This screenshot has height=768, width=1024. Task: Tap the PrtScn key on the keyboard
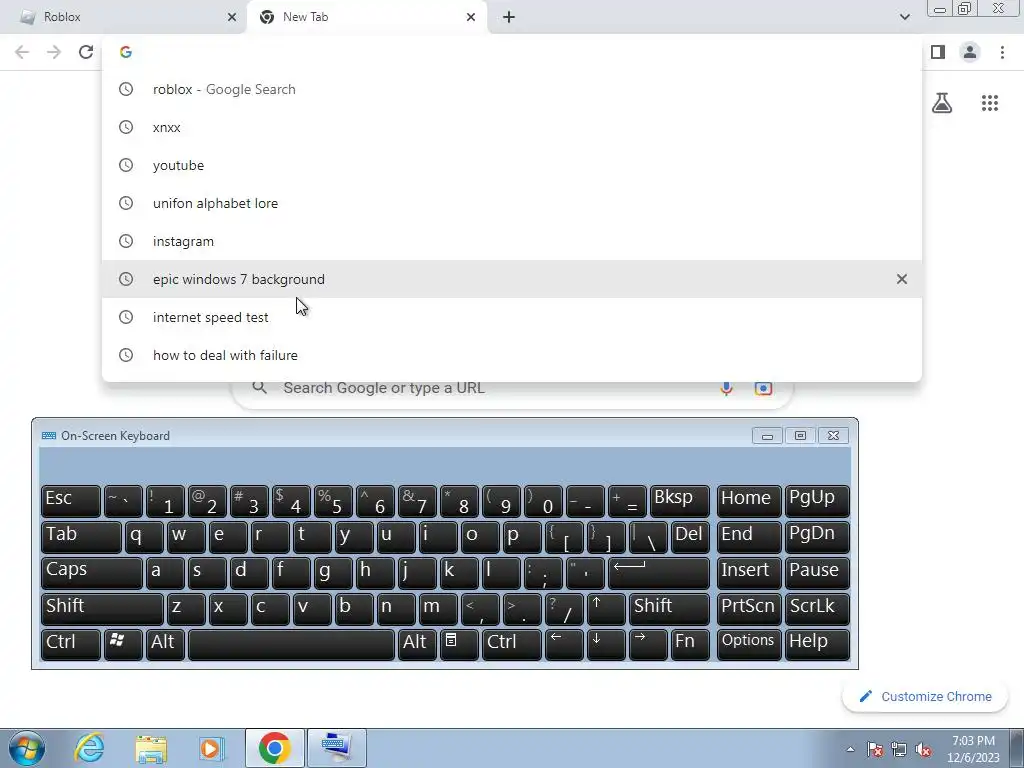point(748,609)
